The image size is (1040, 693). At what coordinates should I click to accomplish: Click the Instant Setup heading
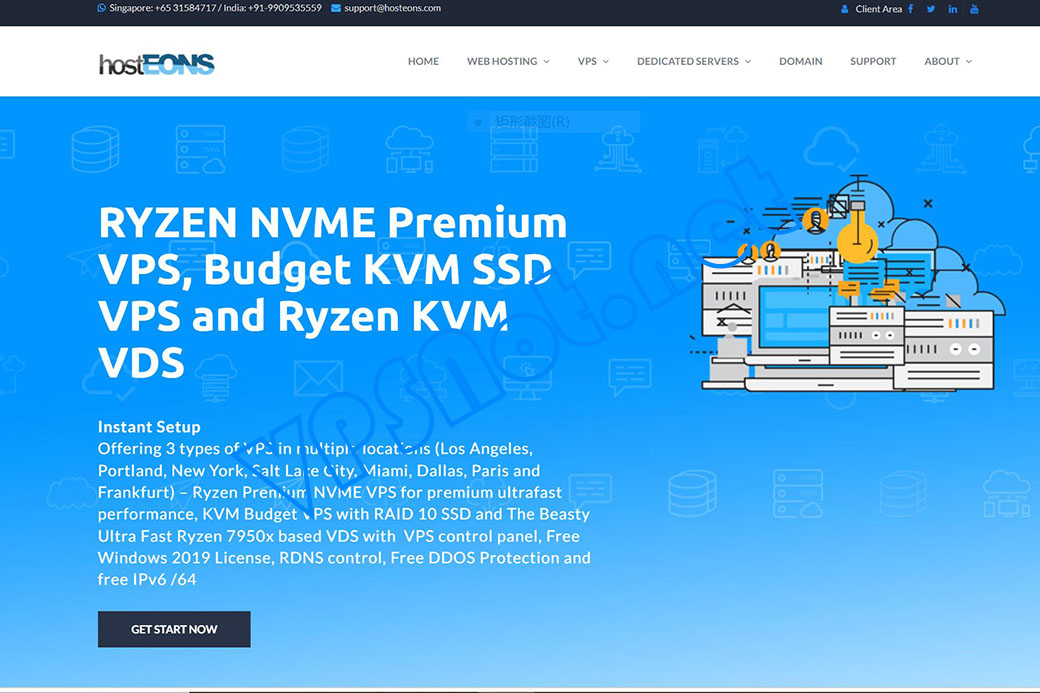[x=149, y=426]
